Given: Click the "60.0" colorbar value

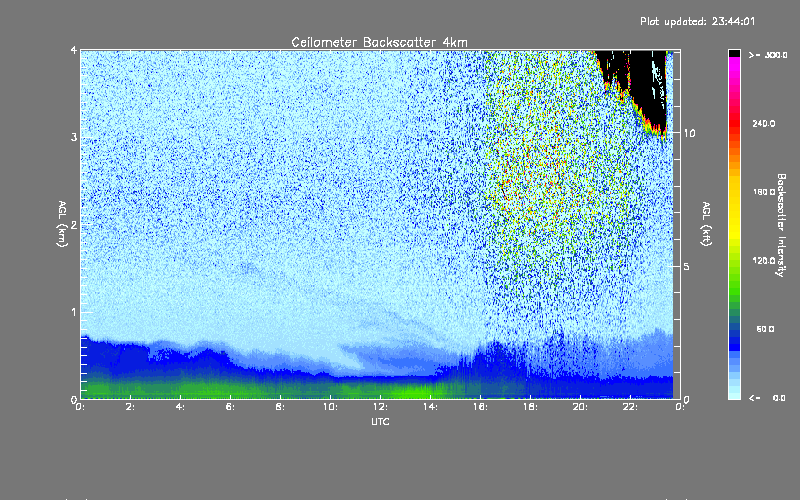Looking at the screenshot, I should pyautogui.click(x=765, y=329).
